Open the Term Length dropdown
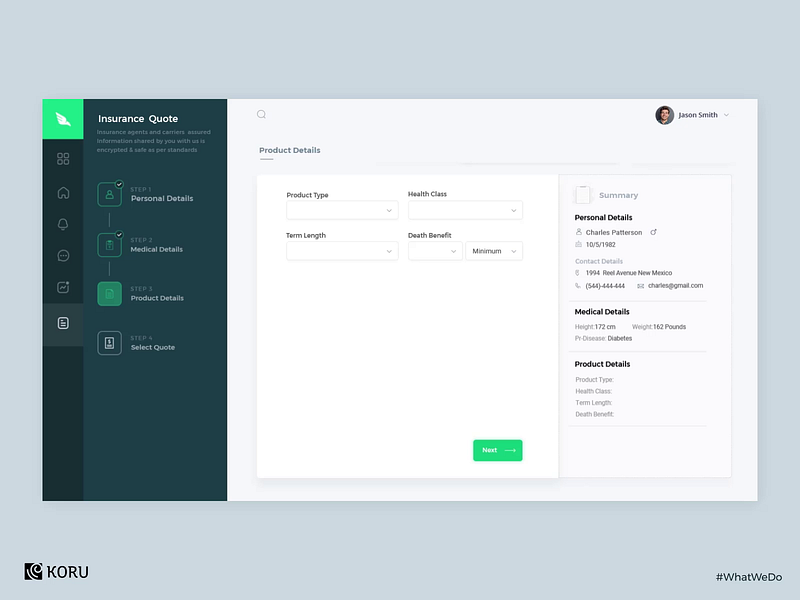The height and width of the screenshot is (600, 800). [342, 250]
